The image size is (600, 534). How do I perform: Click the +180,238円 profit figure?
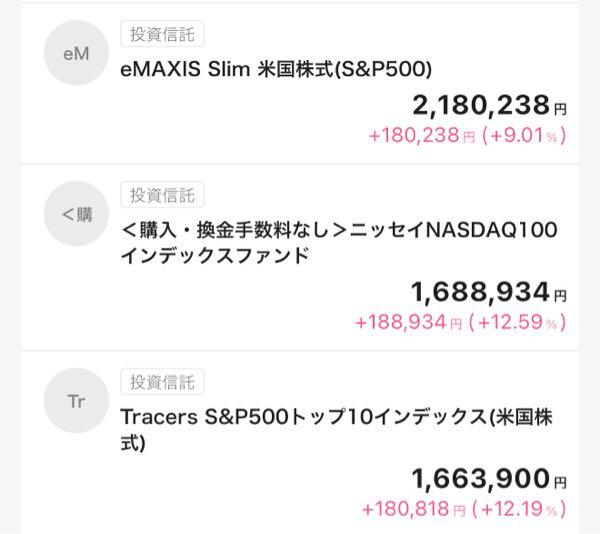click(x=422, y=135)
